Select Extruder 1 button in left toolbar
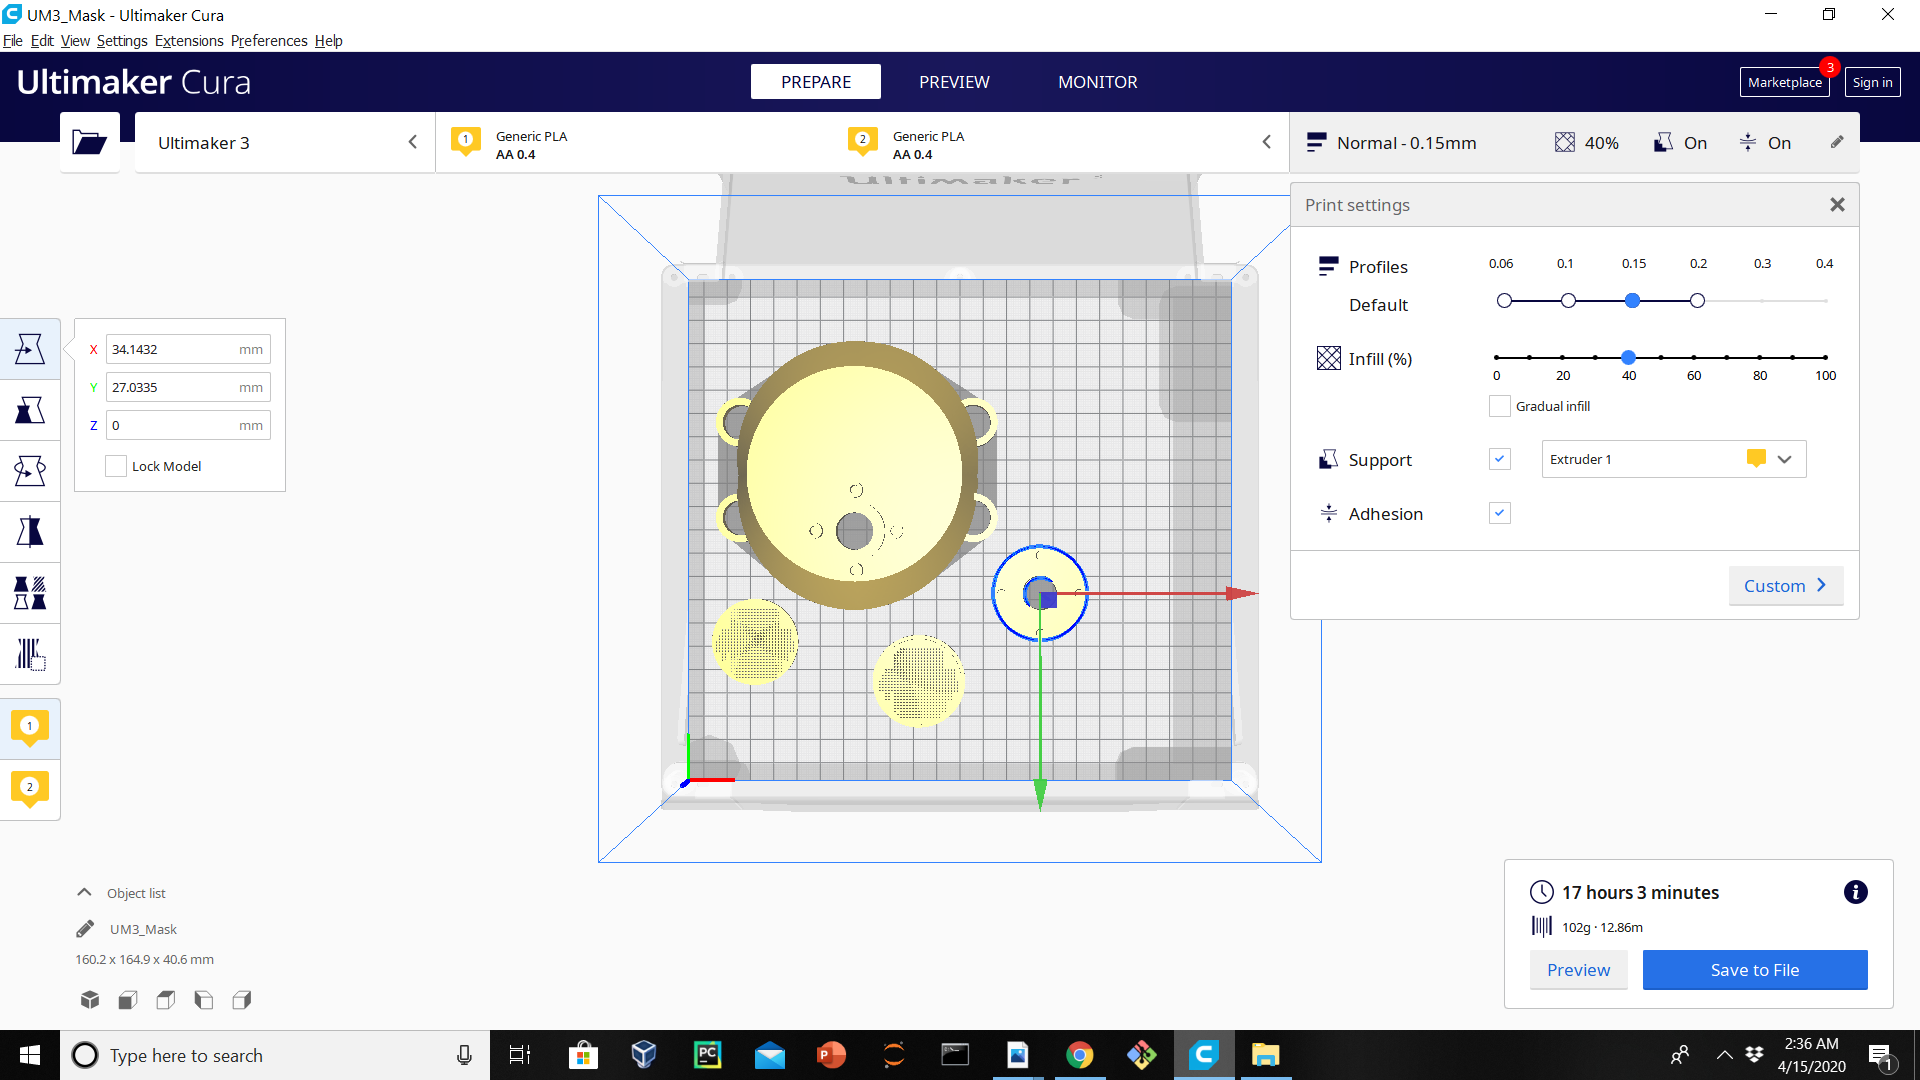This screenshot has height=1080, width=1920. coord(30,728)
